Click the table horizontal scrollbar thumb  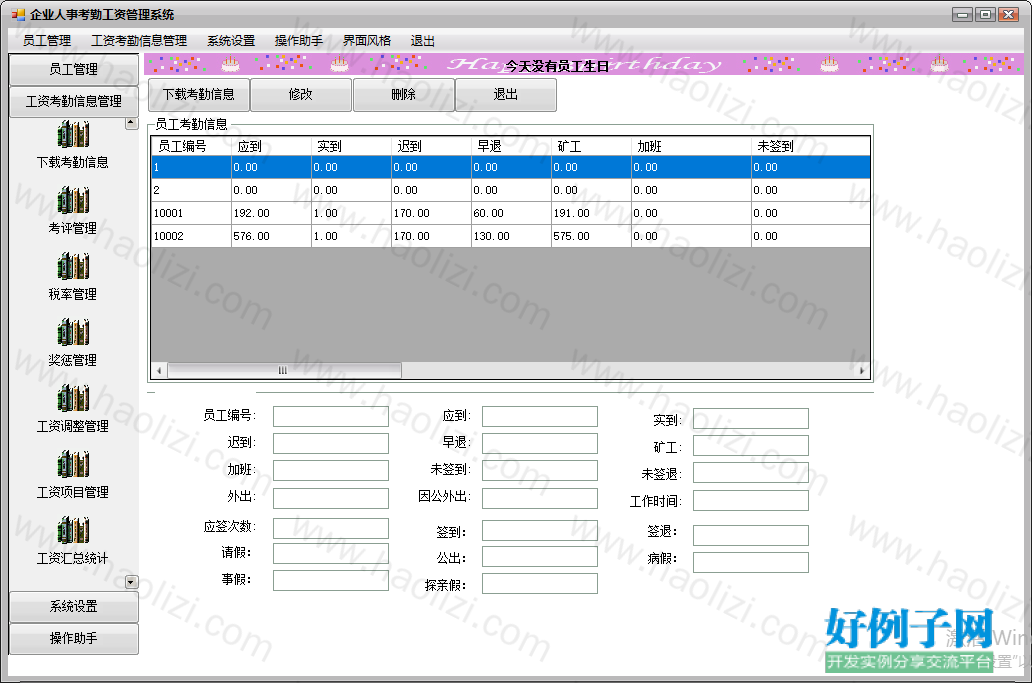[284, 370]
